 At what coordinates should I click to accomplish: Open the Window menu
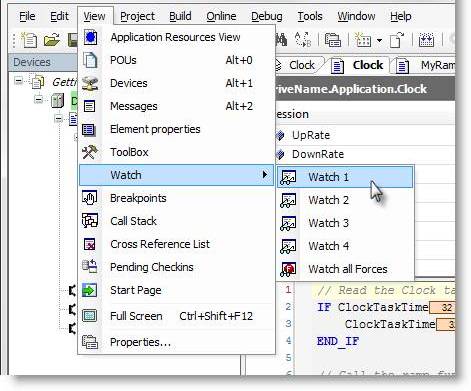(356, 16)
